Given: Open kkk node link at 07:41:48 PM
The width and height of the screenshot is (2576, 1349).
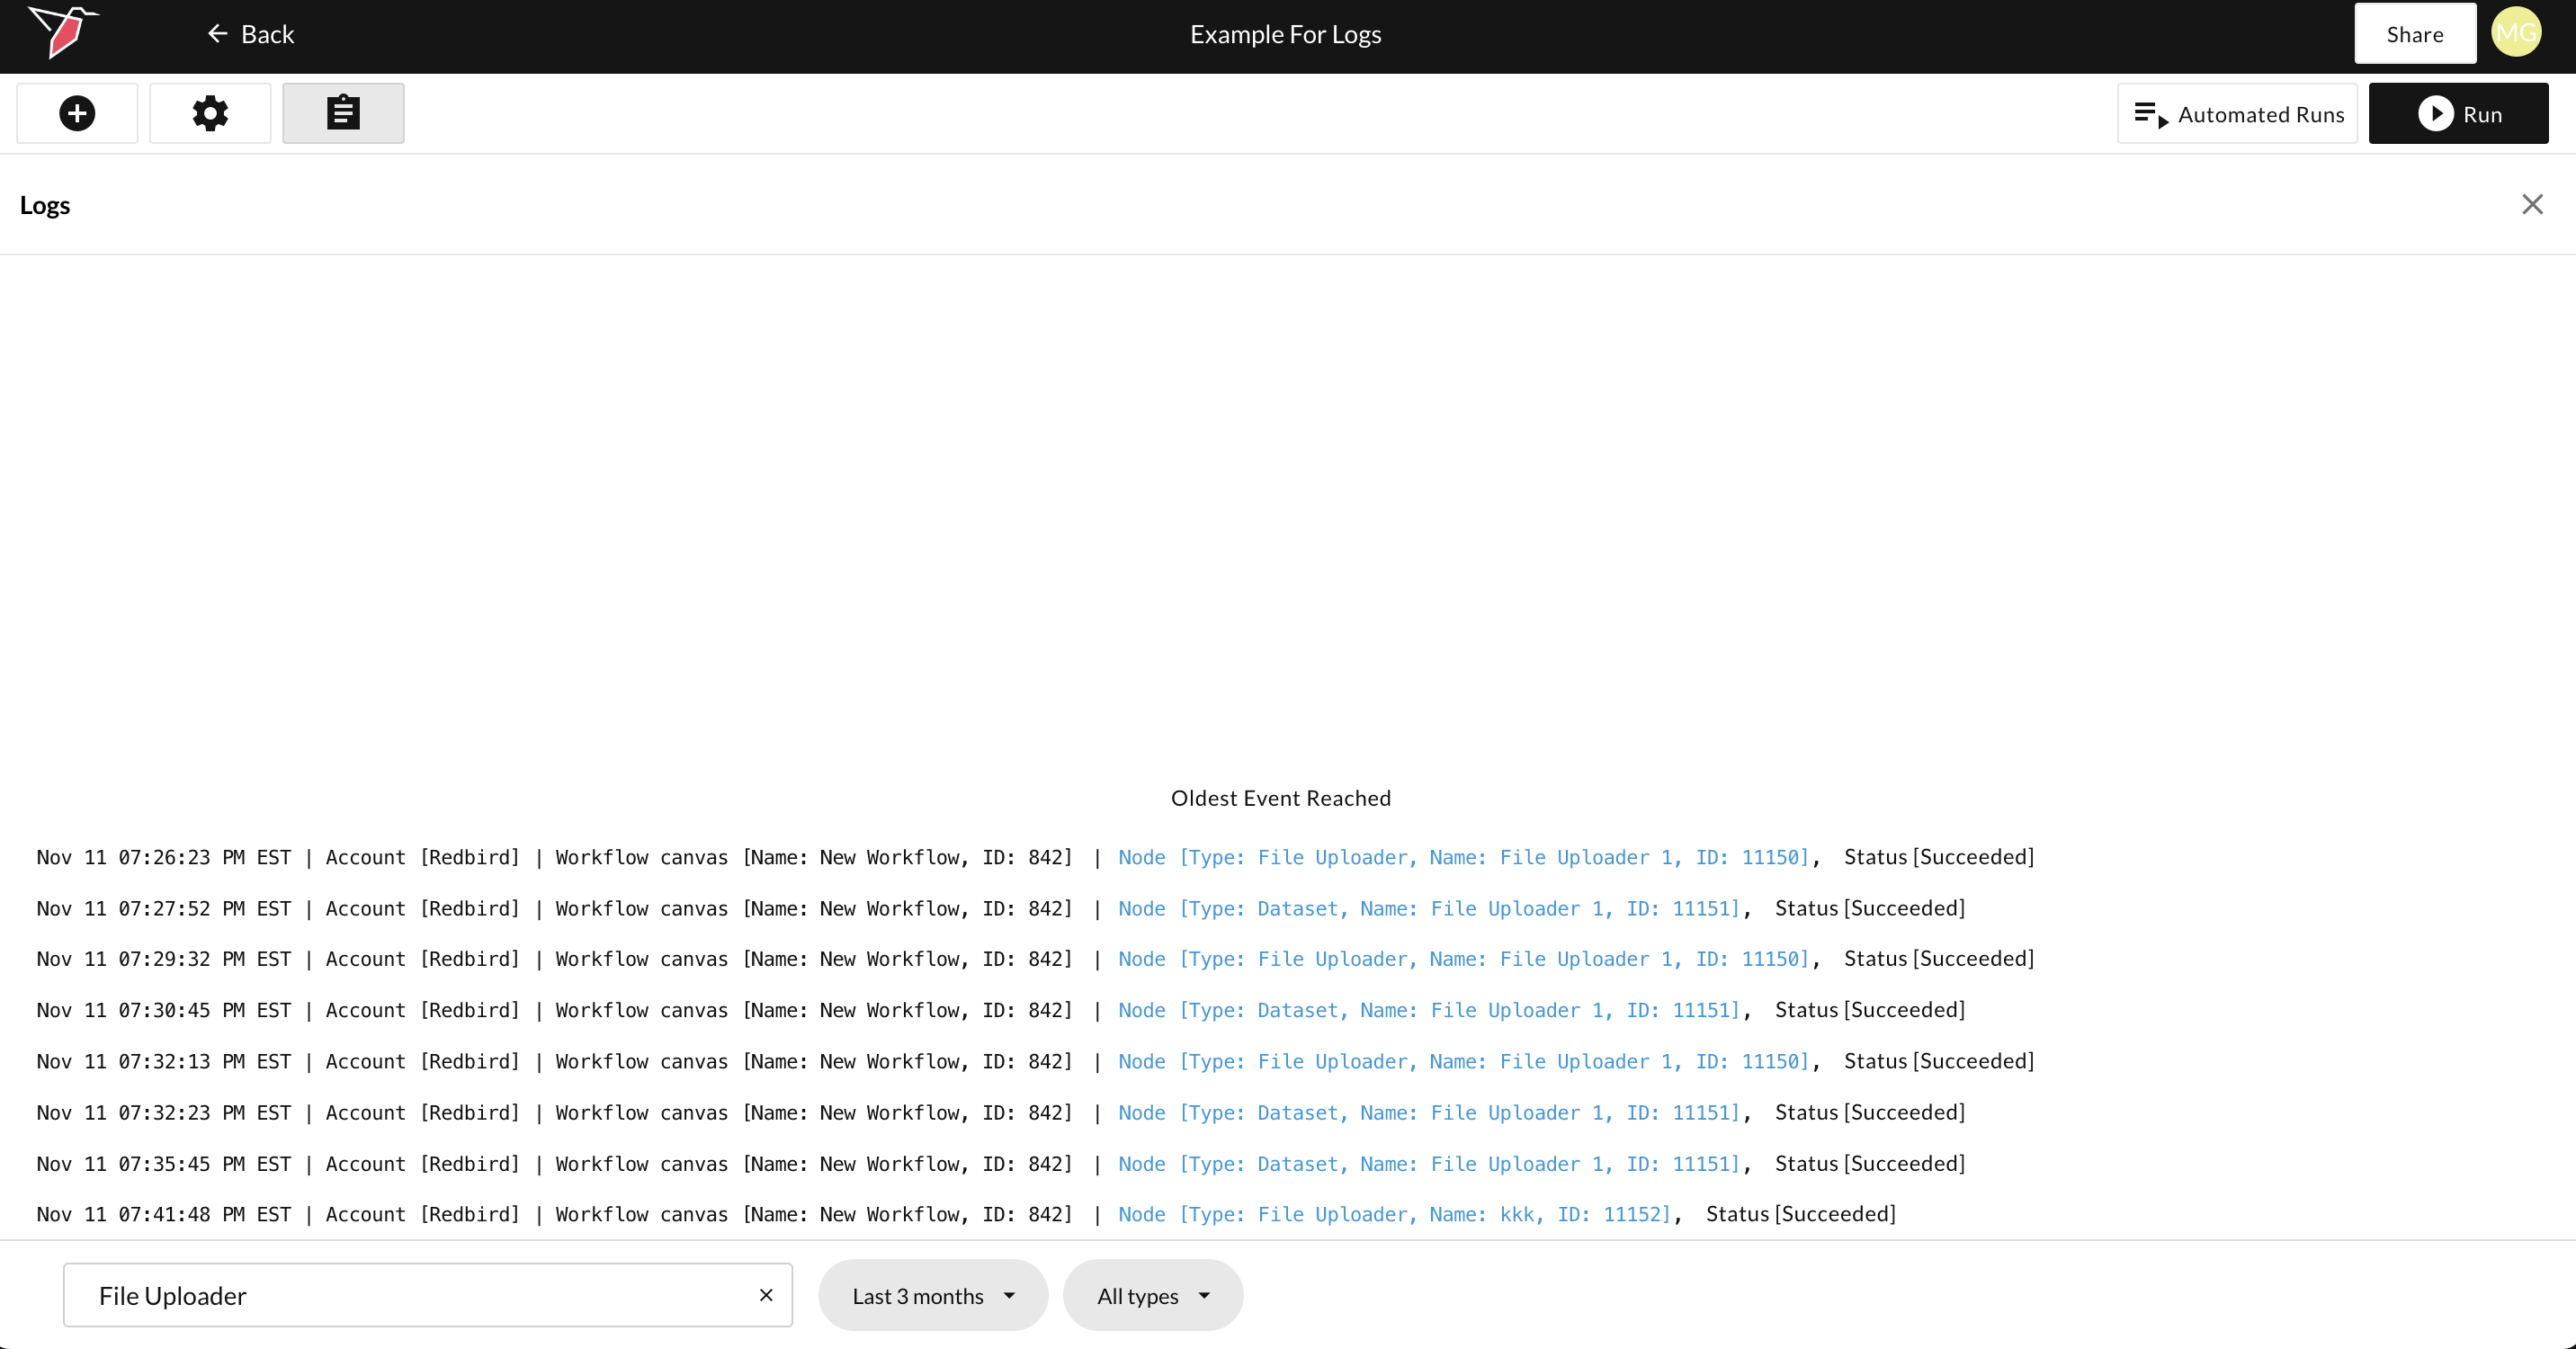Looking at the screenshot, I should coord(1394,1214).
